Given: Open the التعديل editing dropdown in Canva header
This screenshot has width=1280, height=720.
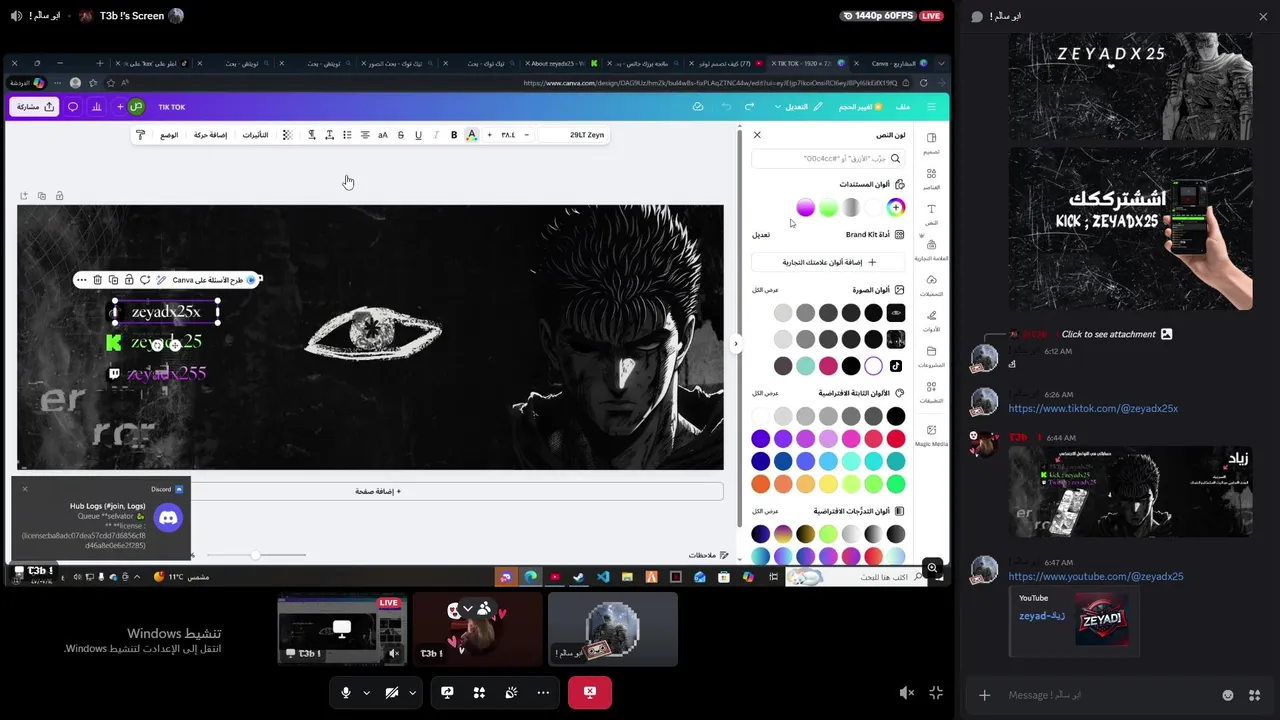Looking at the screenshot, I should click(798, 107).
